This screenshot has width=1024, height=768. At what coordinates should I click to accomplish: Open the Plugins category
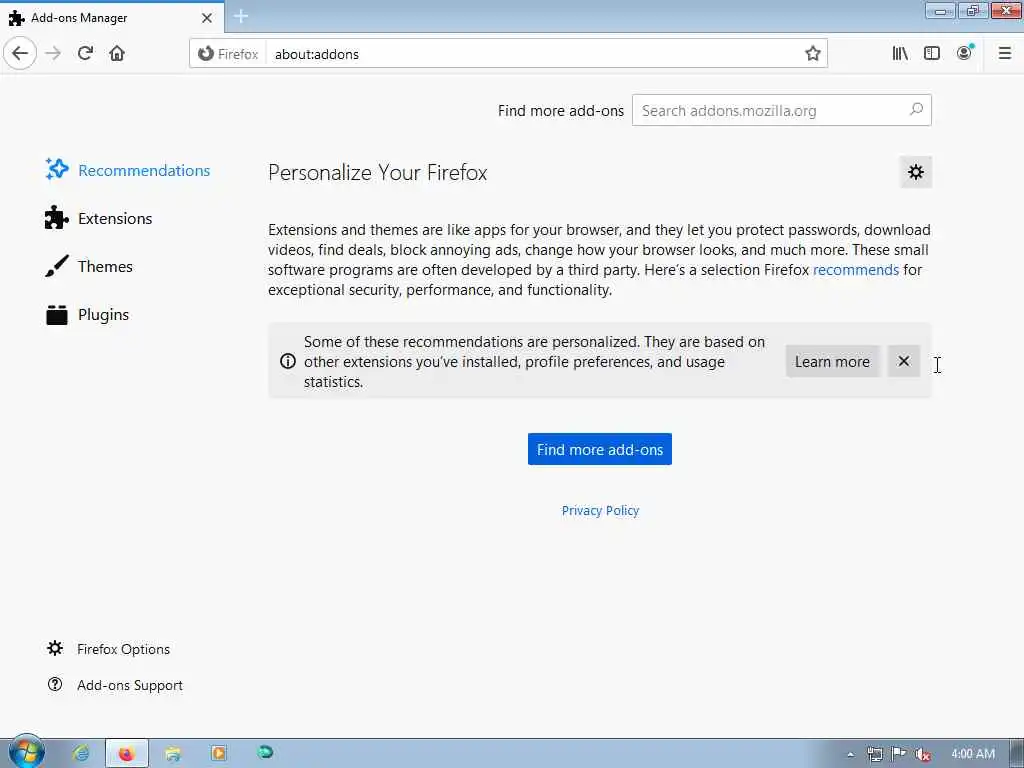(x=88, y=315)
